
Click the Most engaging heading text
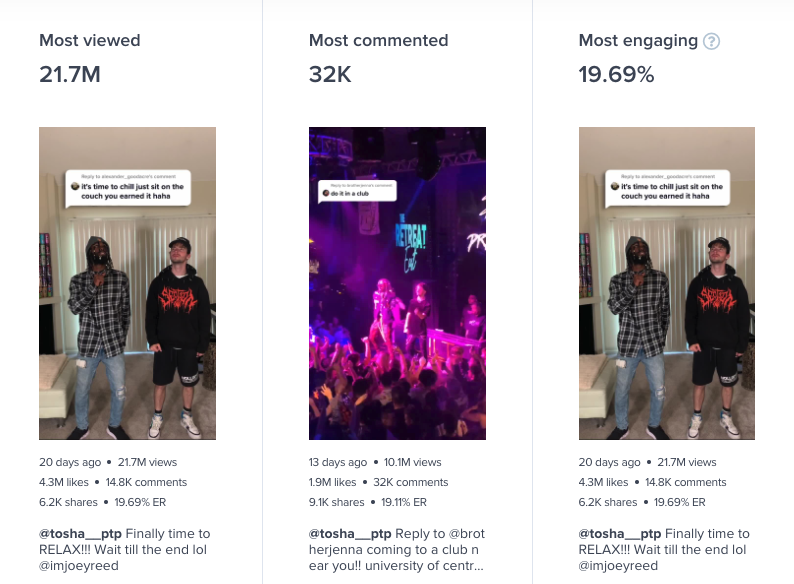click(x=638, y=41)
